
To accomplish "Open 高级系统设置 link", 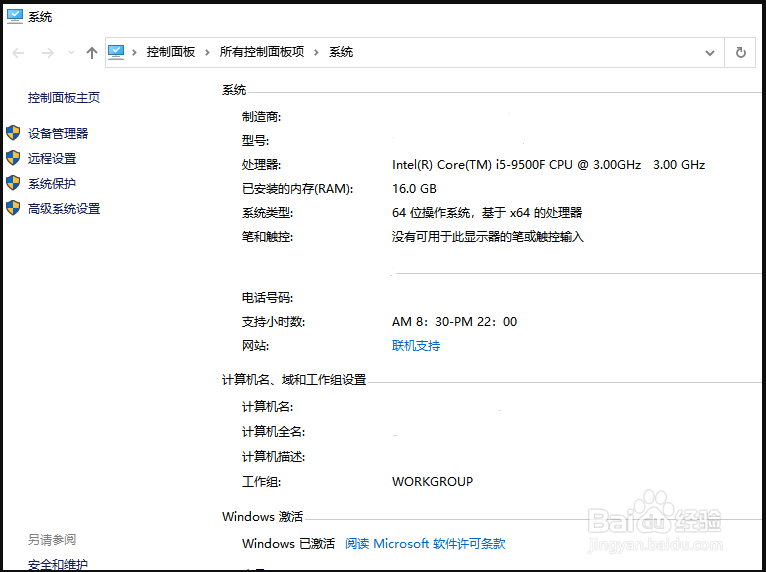I will pyautogui.click(x=64, y=209).
